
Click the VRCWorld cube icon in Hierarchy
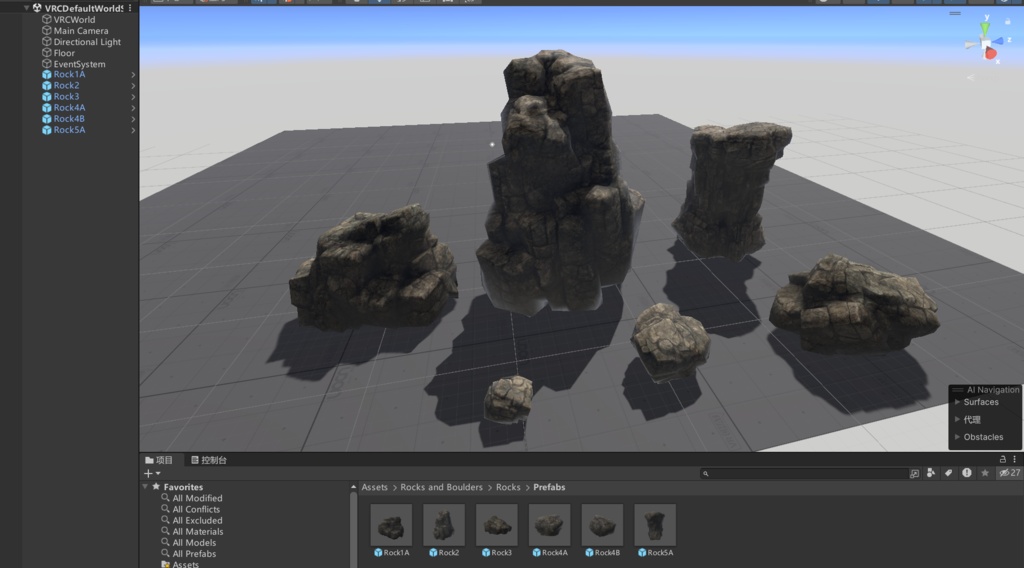[x=46, y=20]
